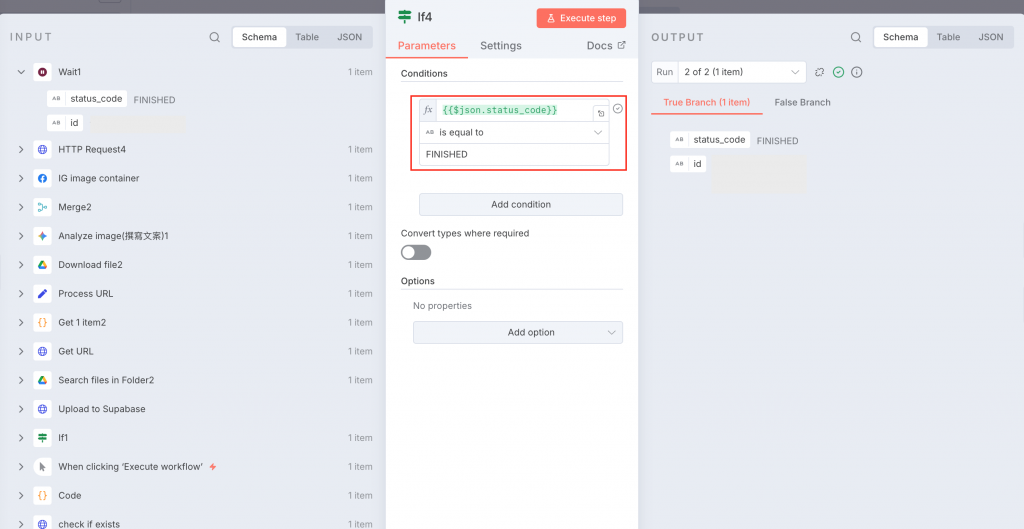Screen dimensions: 1024x529
Task: Open the Add option dropdown
Action: [518, 332]
